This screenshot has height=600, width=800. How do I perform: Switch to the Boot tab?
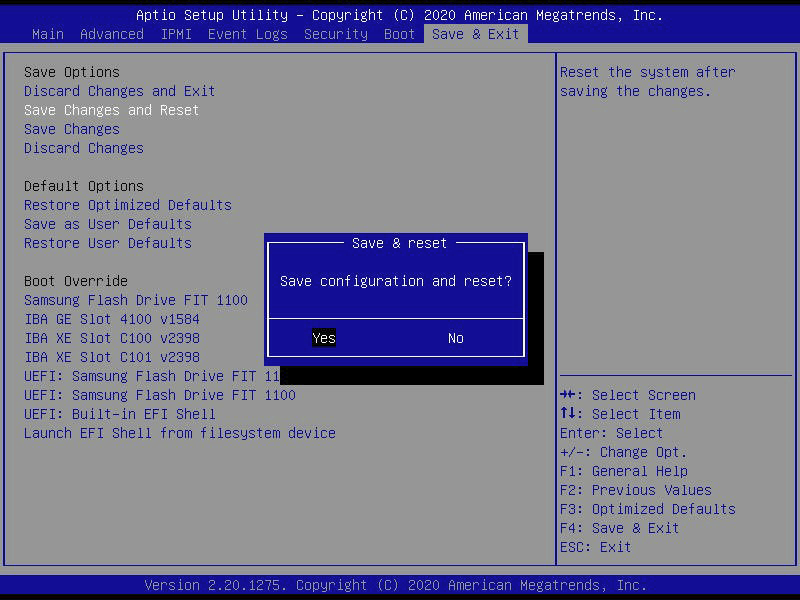(x=399, y=34)
